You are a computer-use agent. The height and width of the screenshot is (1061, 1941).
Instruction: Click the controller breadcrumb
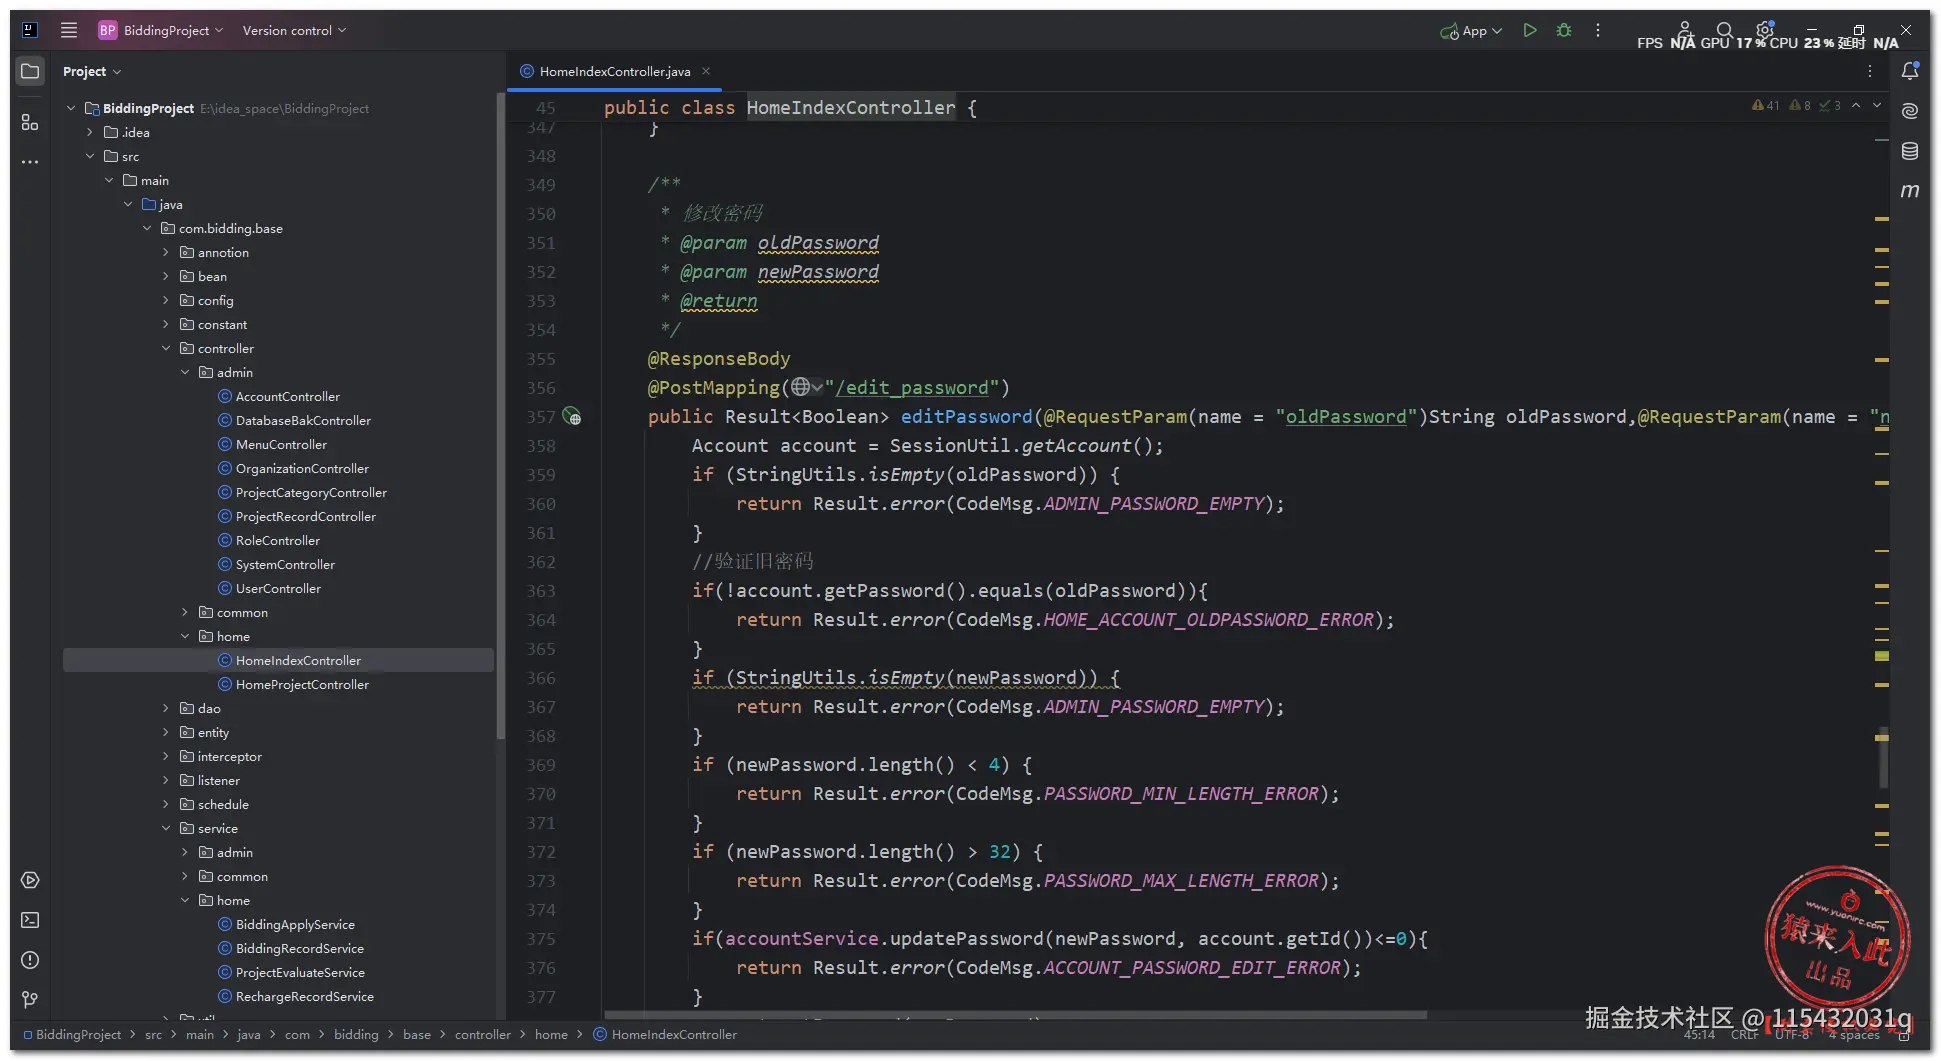click(483, 1034)
